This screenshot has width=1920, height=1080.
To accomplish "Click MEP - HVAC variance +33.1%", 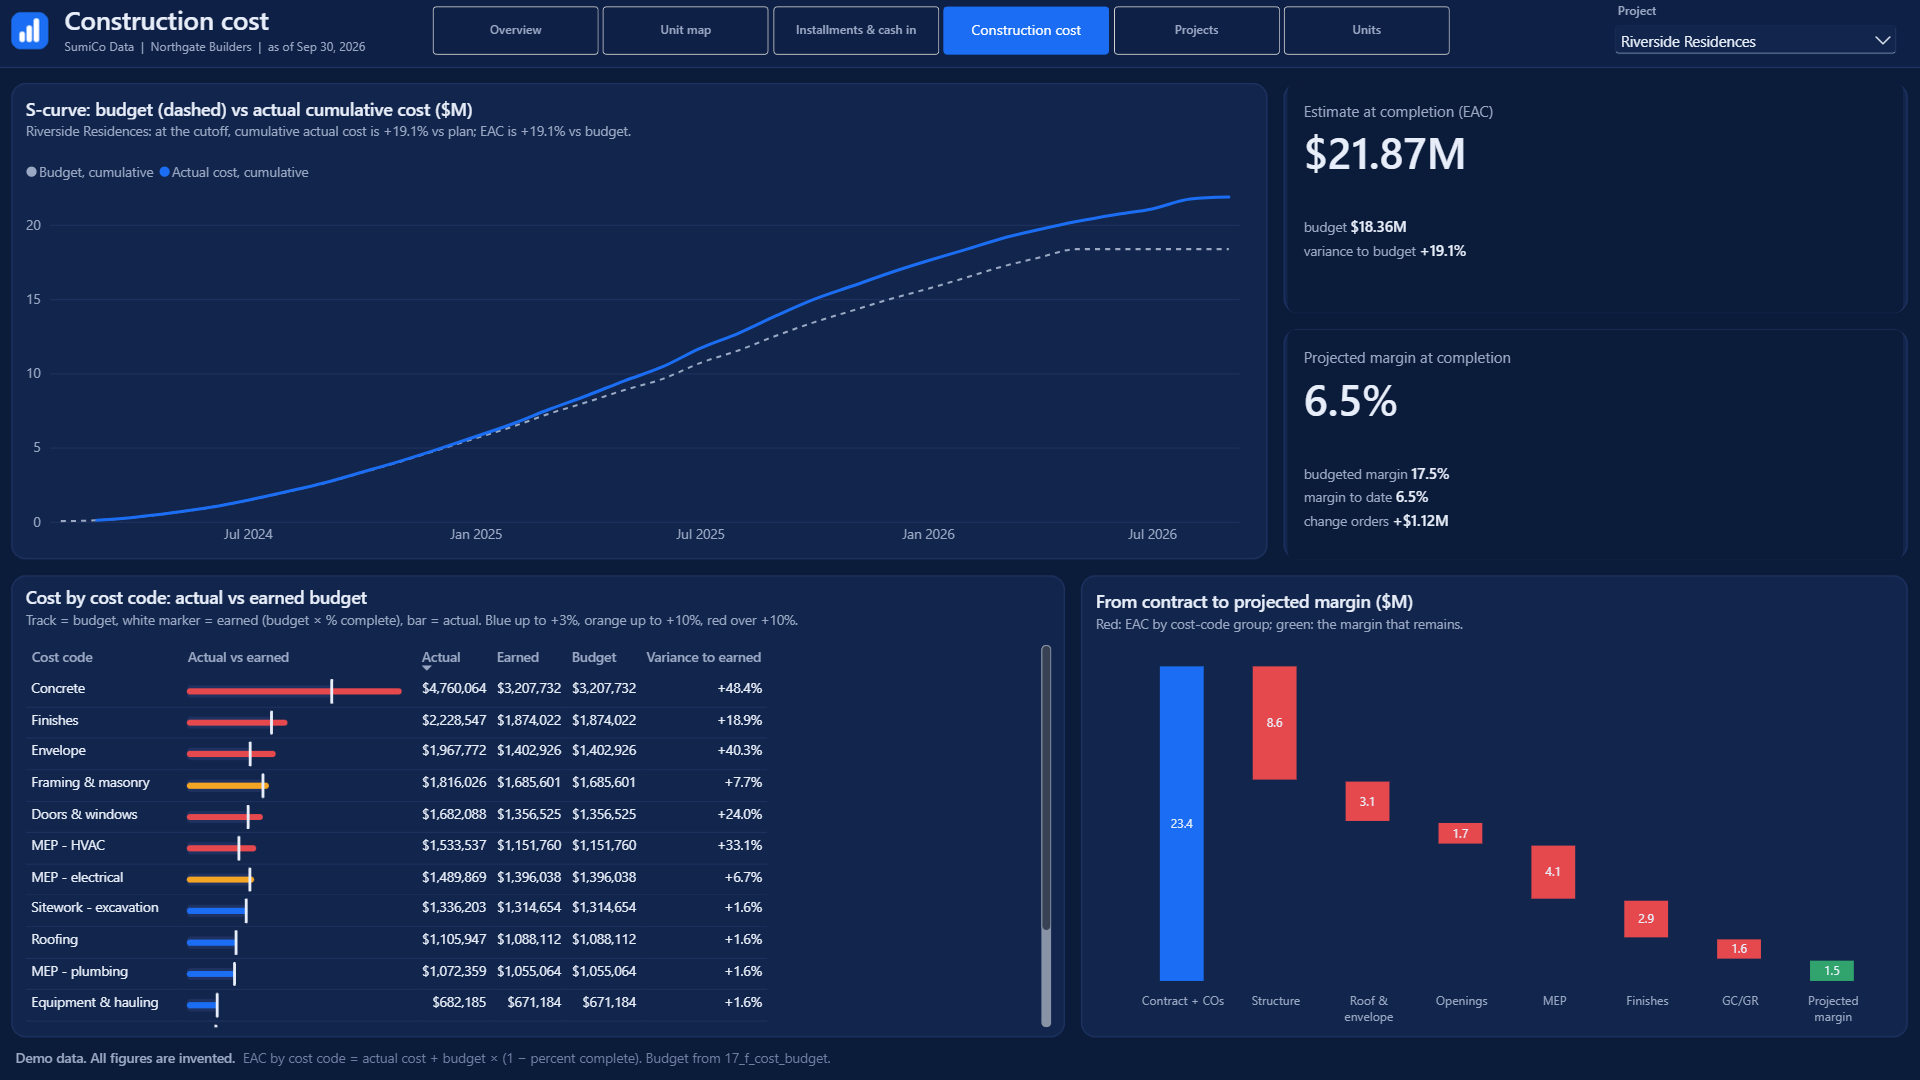I will point(739,845).
